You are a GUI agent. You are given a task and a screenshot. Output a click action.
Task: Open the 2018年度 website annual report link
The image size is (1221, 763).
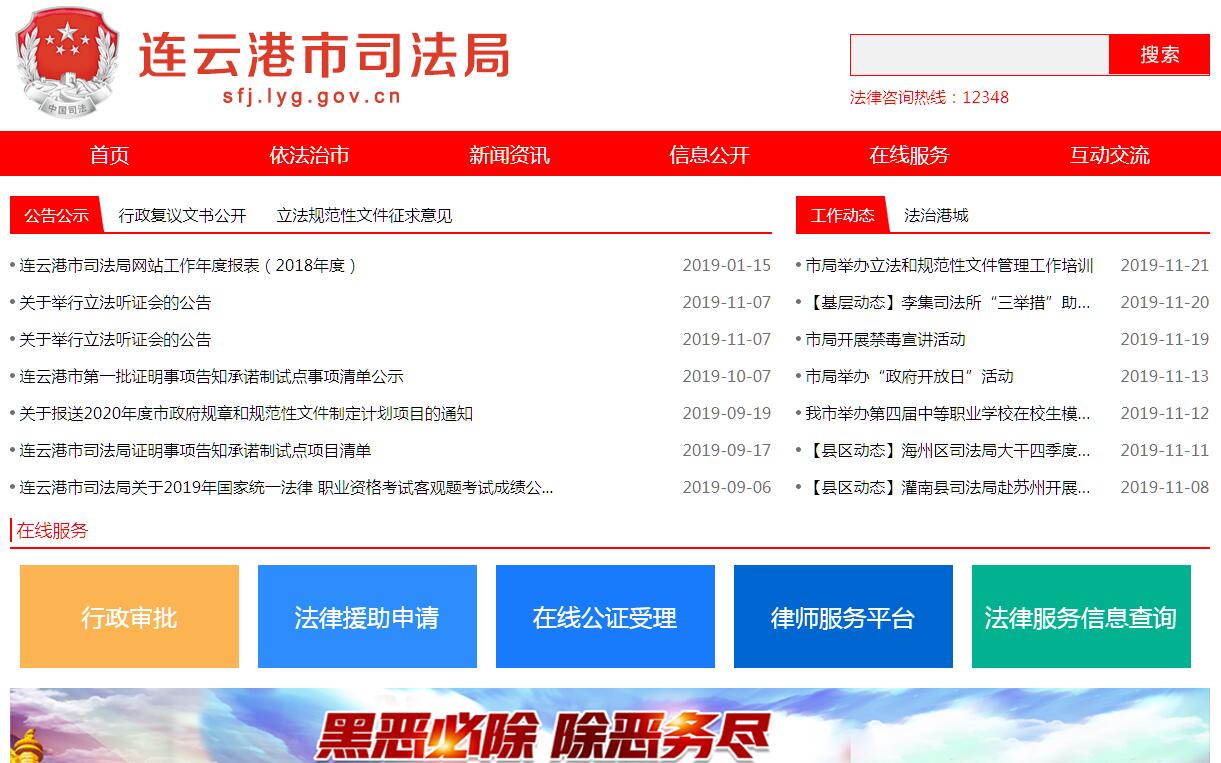coord(188,266)
